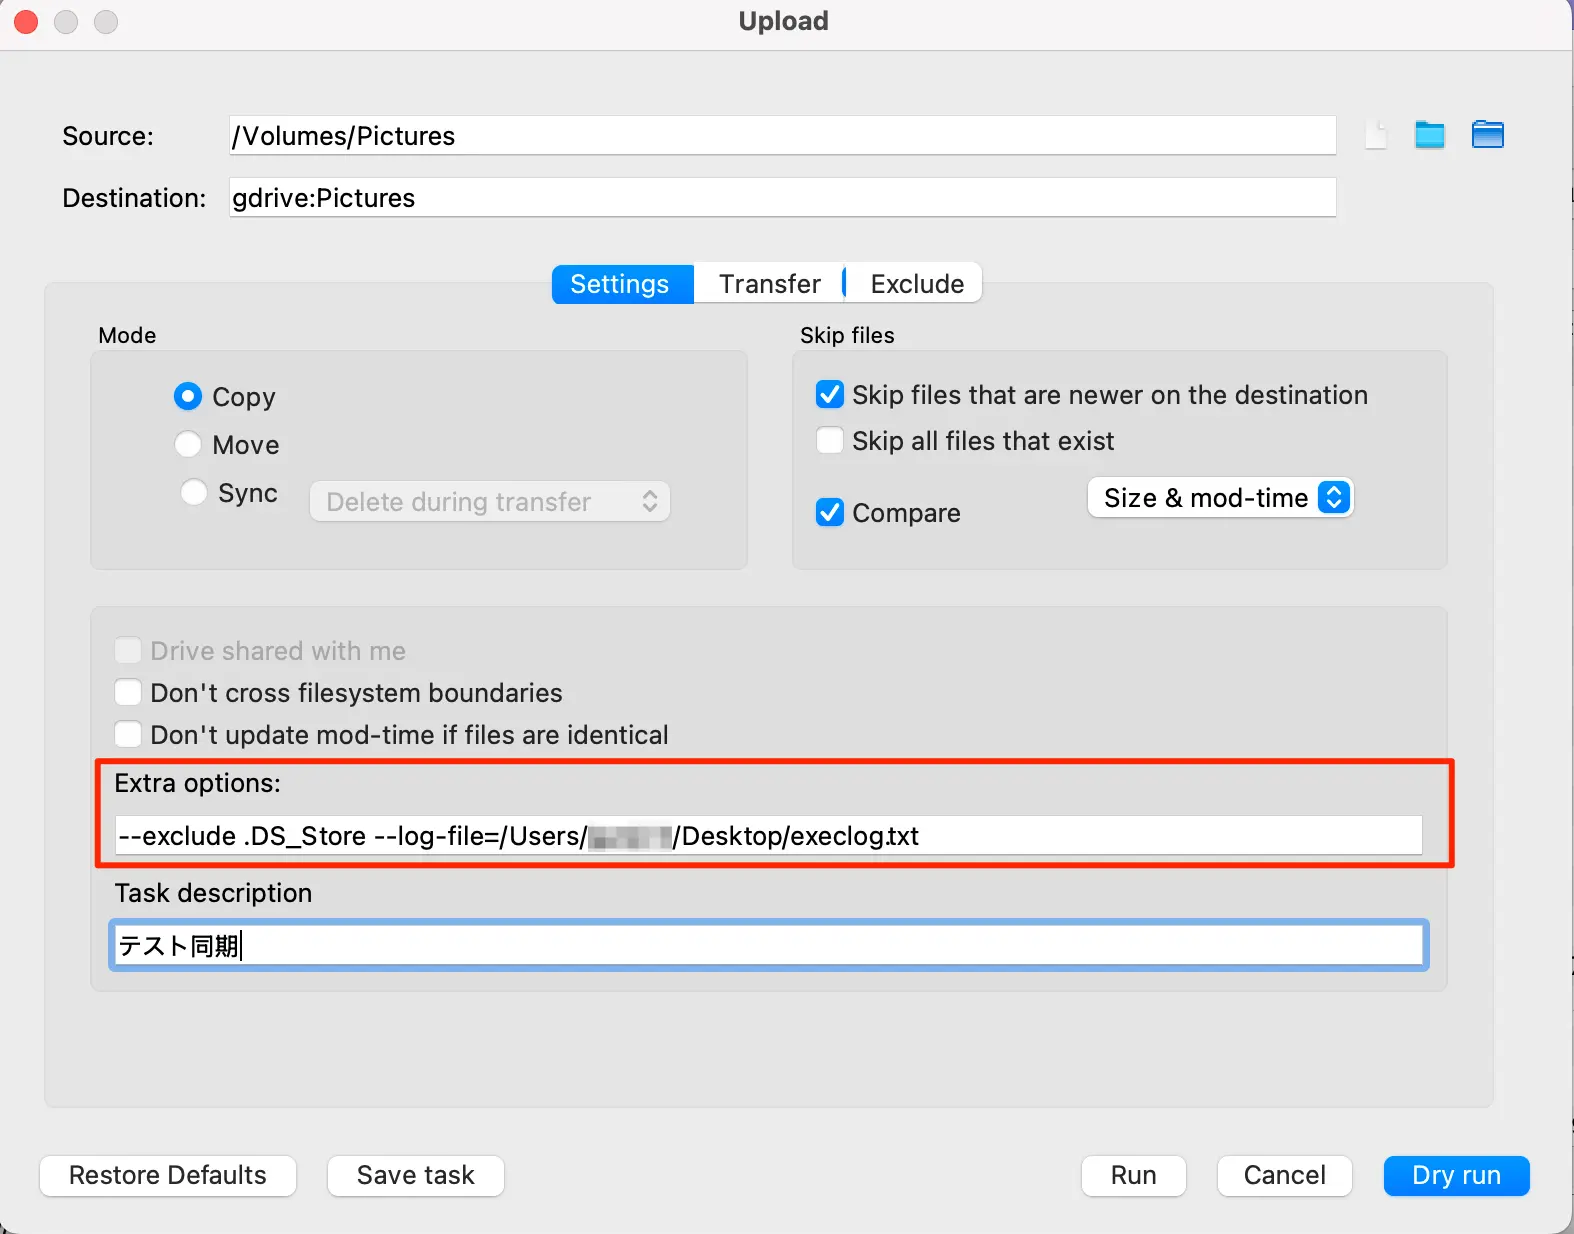Check Don't cross filesystem boundaries
Image resolution: width=1574 pixels, height=1234 pixels.
128,693
